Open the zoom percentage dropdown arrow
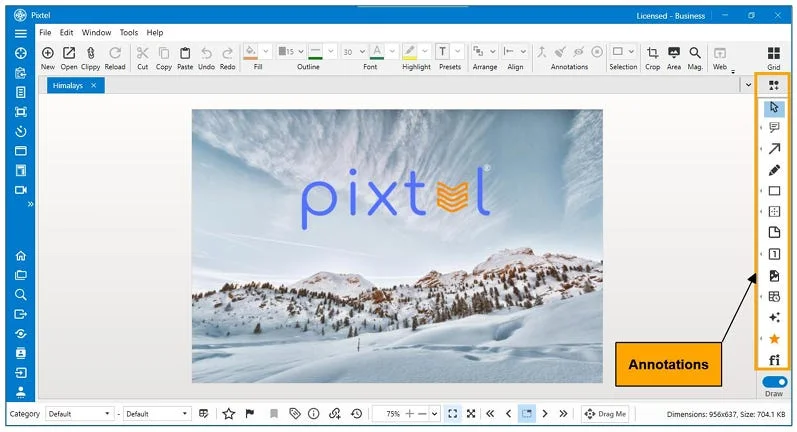This screenshot has width=797, height=432. pyautogui.click(x=435, y=414)
